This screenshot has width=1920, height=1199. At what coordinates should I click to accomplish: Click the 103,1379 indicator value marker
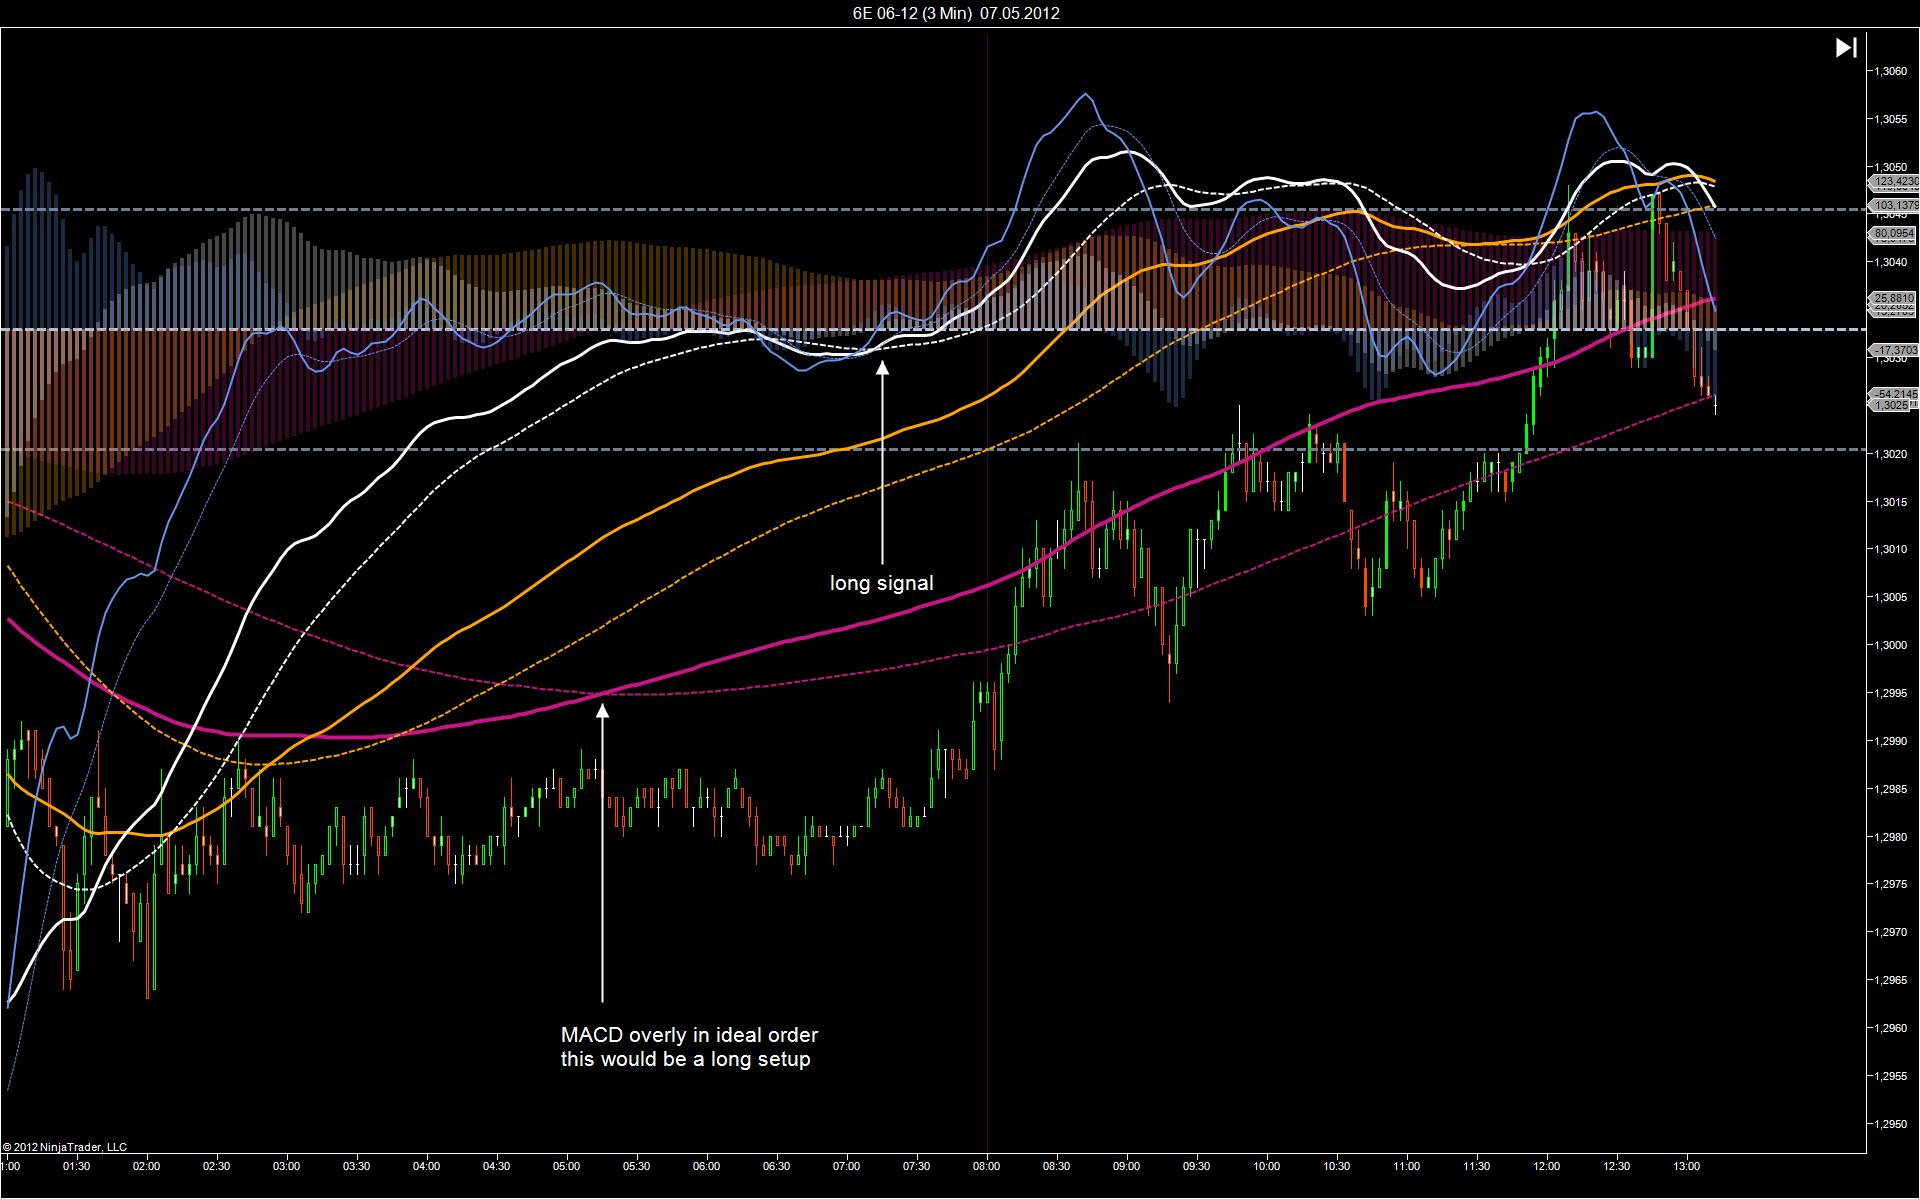tap(1894, 205)
